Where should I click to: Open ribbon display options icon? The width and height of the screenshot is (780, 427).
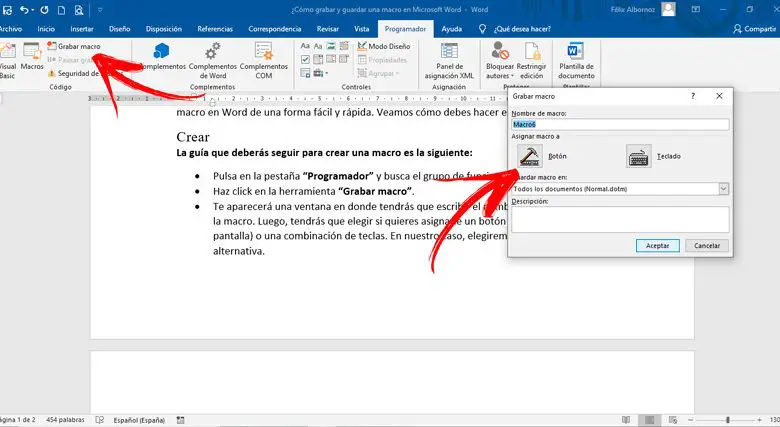696,9
